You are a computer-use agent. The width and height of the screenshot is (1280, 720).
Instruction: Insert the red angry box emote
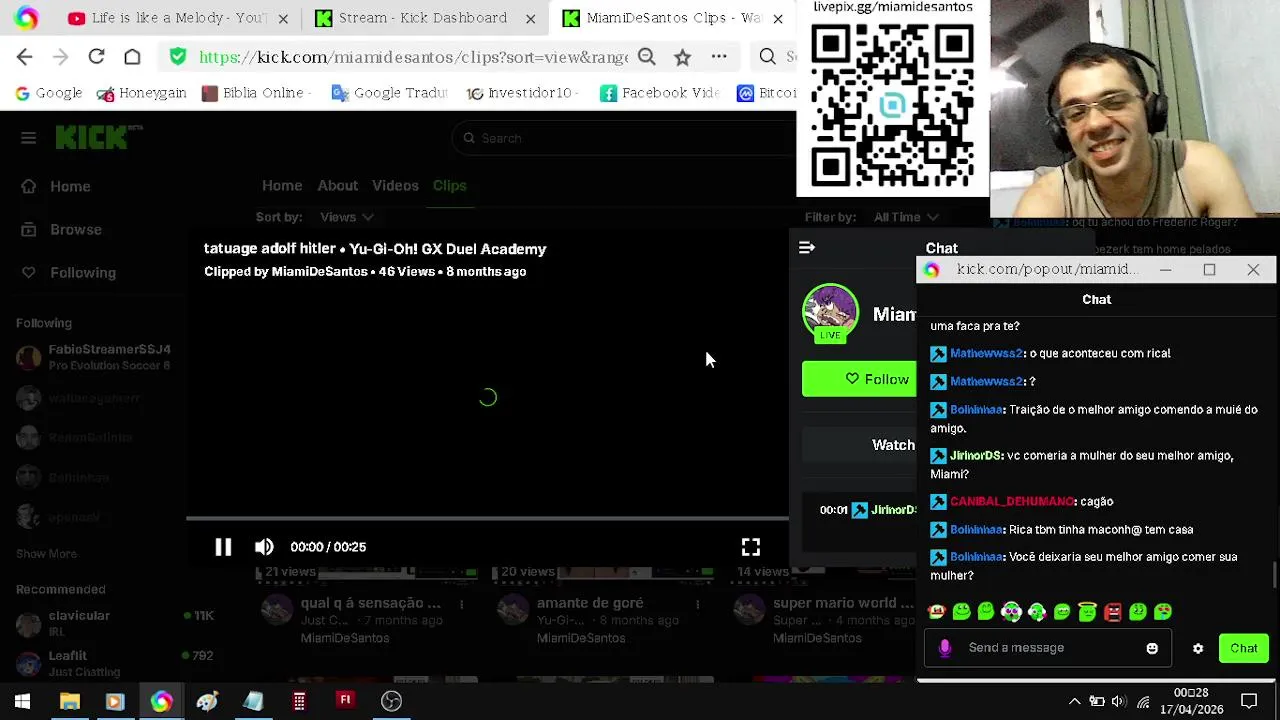[x=1112, y=612]
